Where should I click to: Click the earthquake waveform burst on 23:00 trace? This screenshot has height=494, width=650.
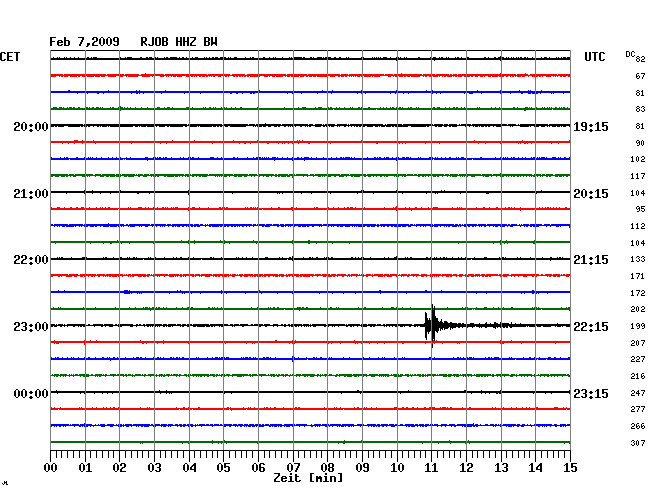pyautogui.click(x=432, y=326)
